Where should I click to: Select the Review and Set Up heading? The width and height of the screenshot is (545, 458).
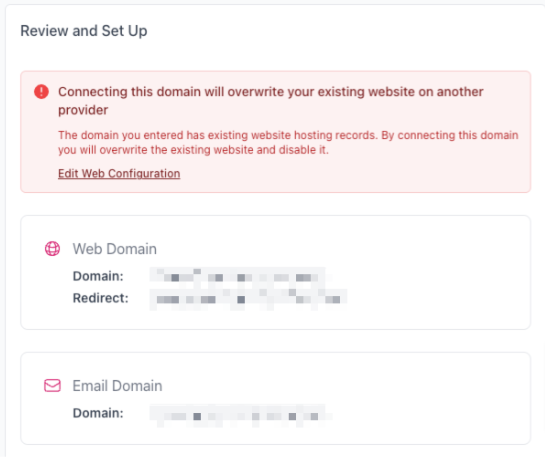tap(84, 31)
